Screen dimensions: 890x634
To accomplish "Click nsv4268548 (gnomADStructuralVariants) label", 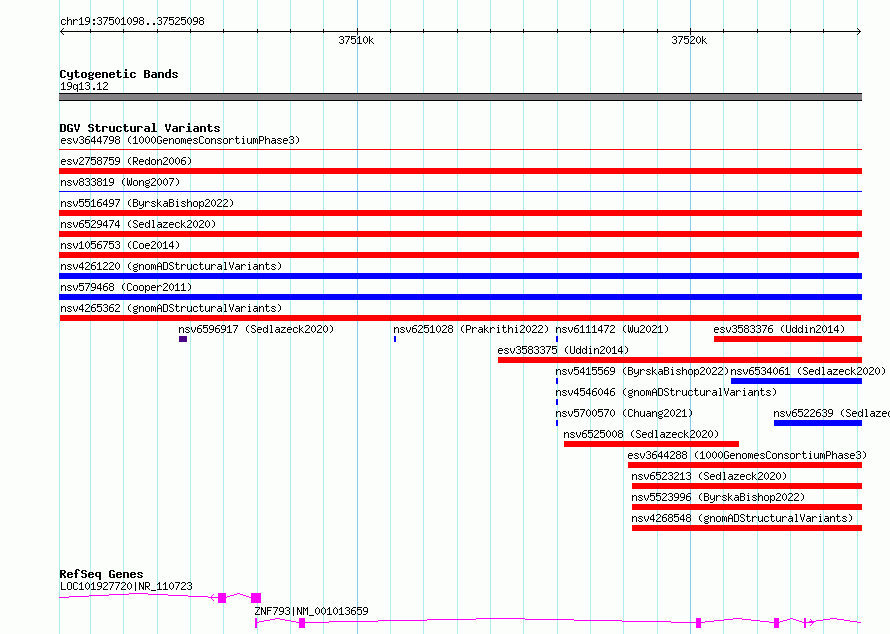I will tap(742, 518).
